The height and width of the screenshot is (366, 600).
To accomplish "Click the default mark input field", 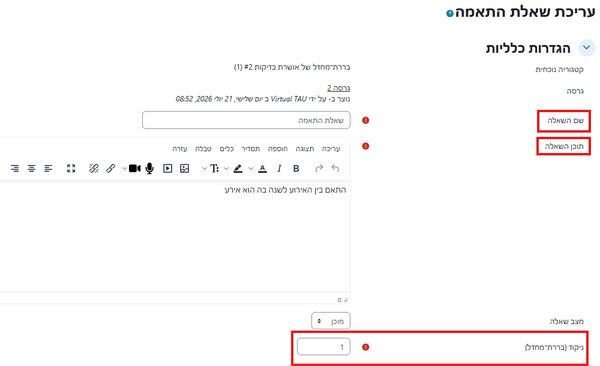I will pos(323,347).
